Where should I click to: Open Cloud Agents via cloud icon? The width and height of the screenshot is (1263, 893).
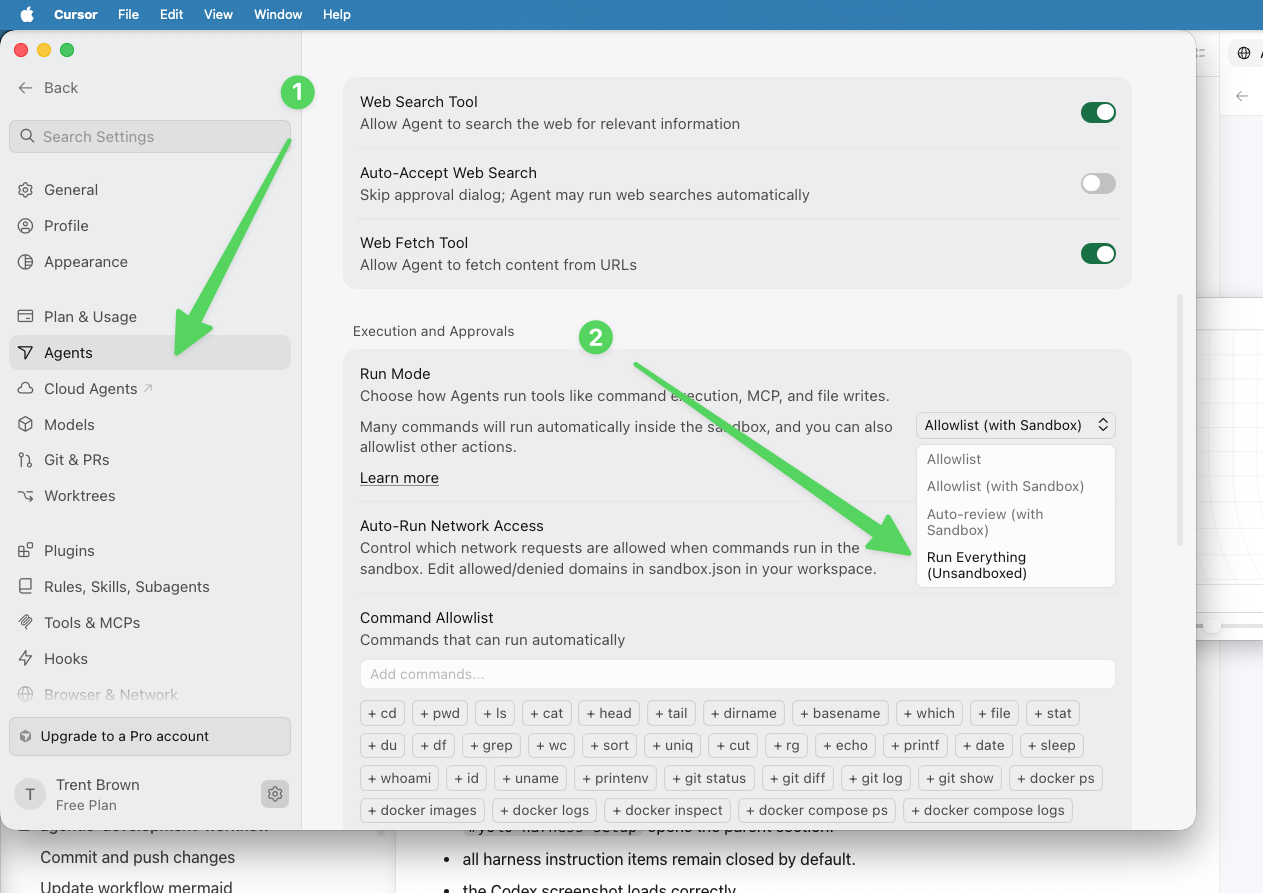[26, 389]
